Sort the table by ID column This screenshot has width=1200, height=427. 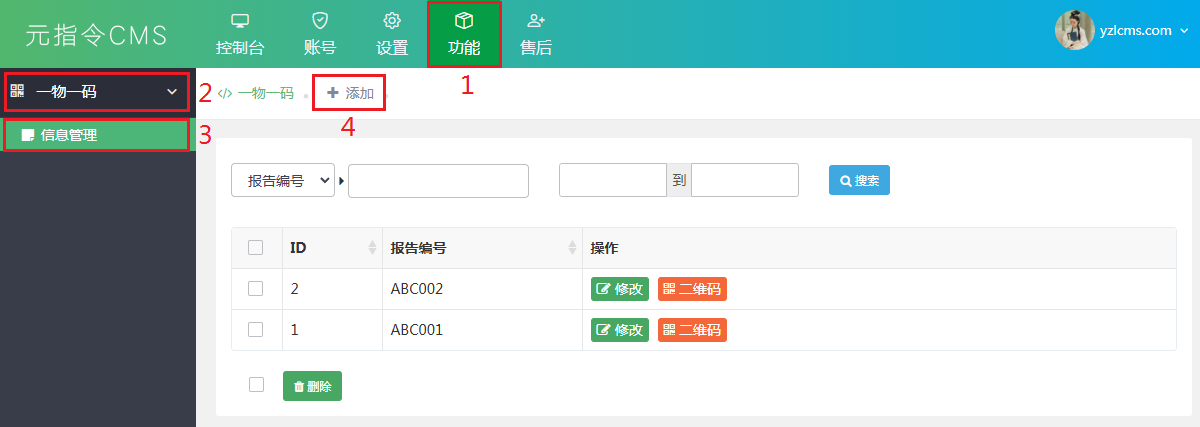tap(332, 248)
